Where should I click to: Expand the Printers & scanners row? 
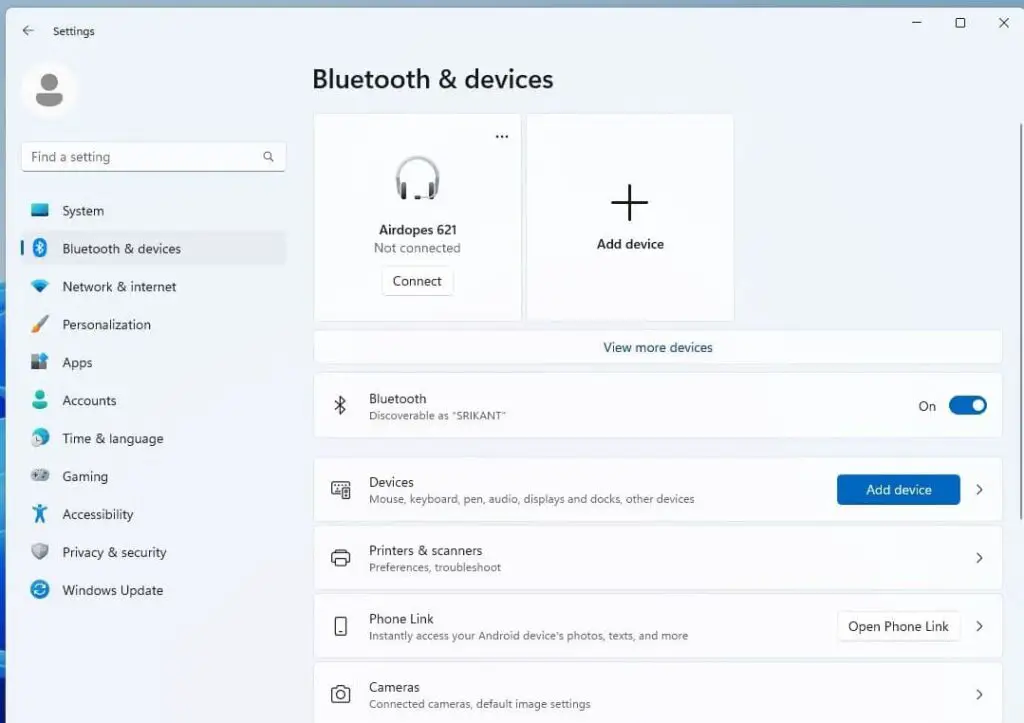click(977, 558)
